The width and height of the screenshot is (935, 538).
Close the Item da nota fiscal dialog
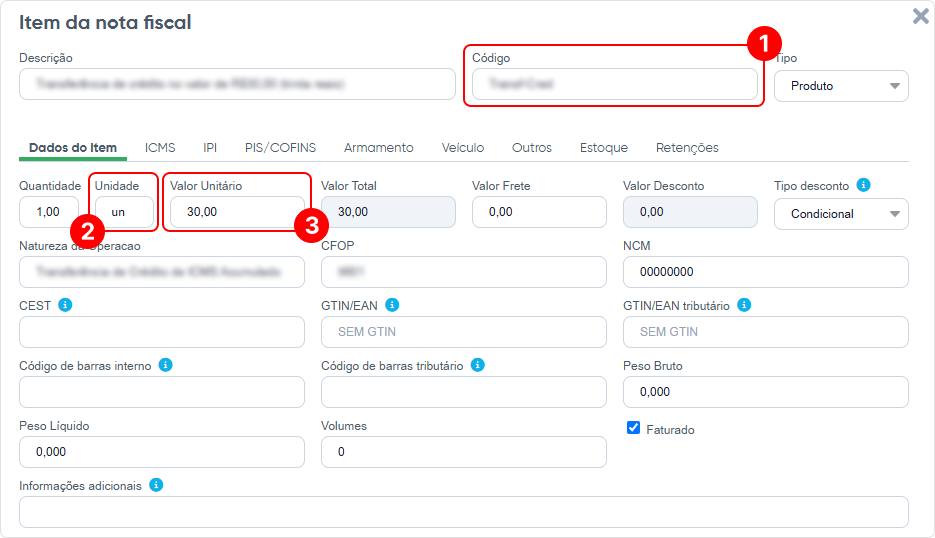click(x=920, y=16)
